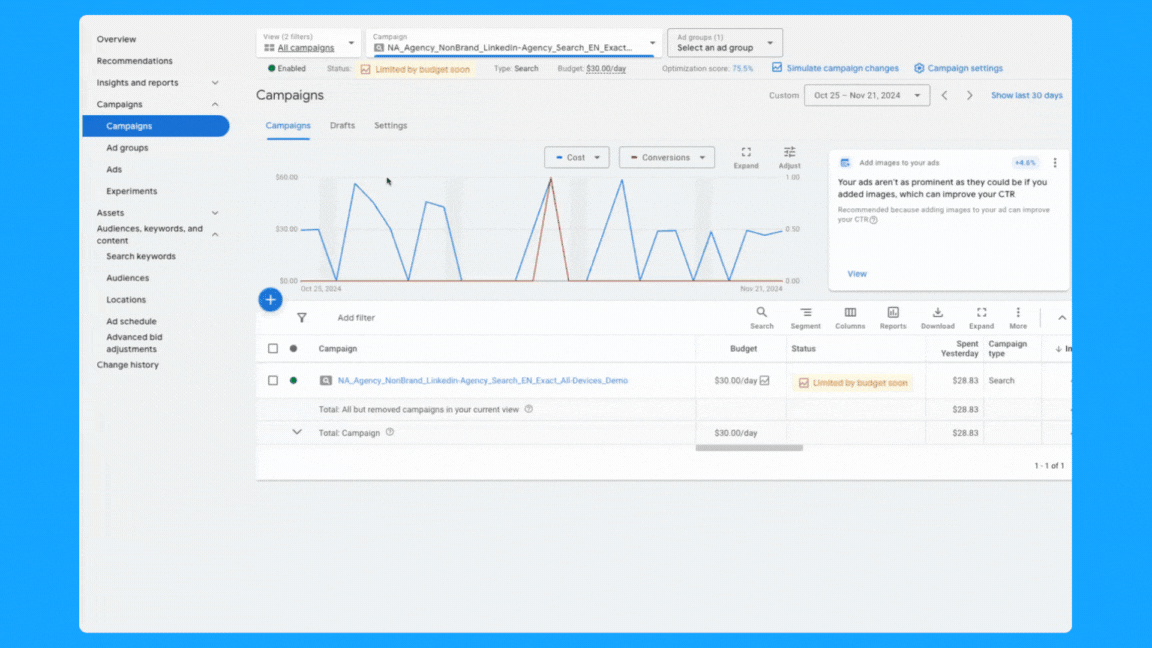Click the Simulate campaign changes icon
The image size is (1152, 648).
(777, 68)
